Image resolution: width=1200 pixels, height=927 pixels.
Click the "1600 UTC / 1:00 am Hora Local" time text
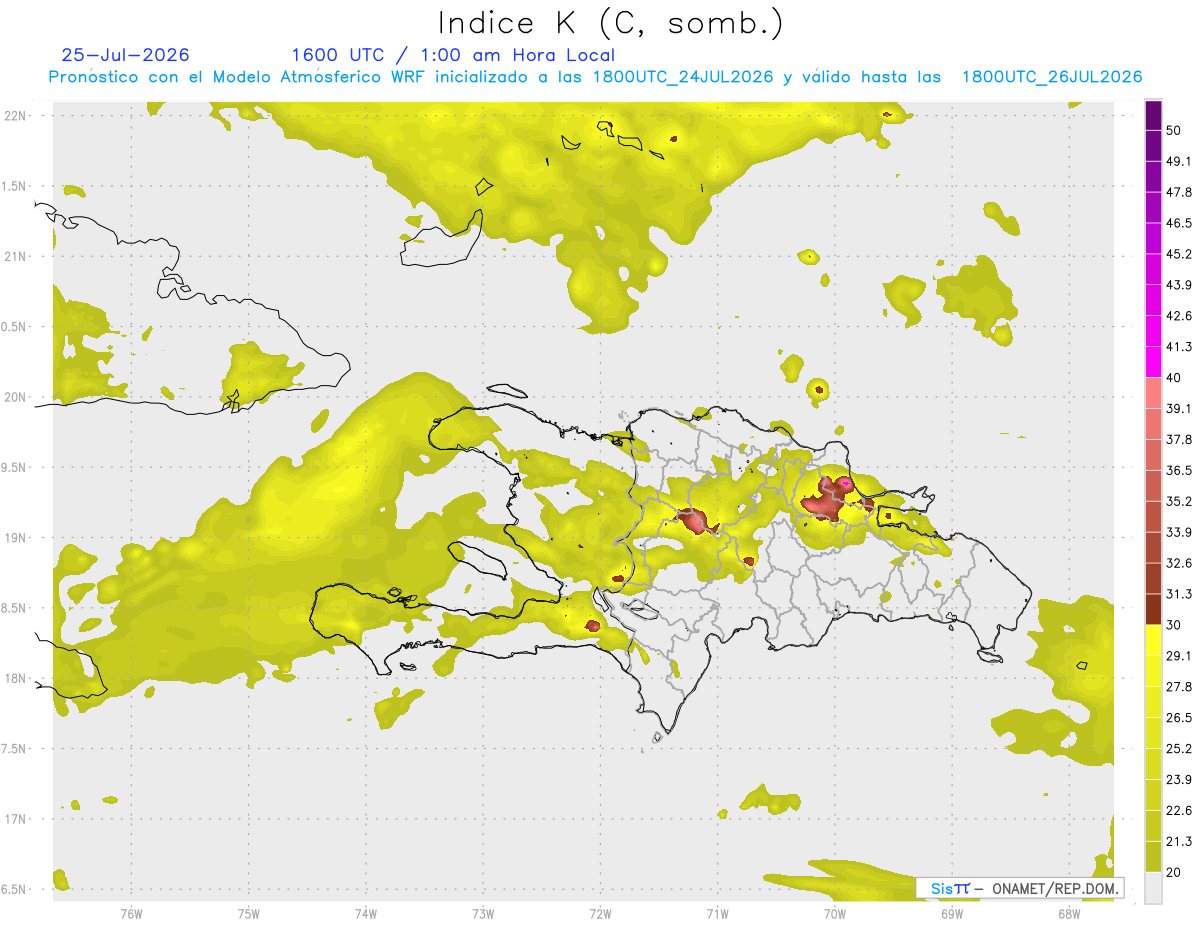453,55
